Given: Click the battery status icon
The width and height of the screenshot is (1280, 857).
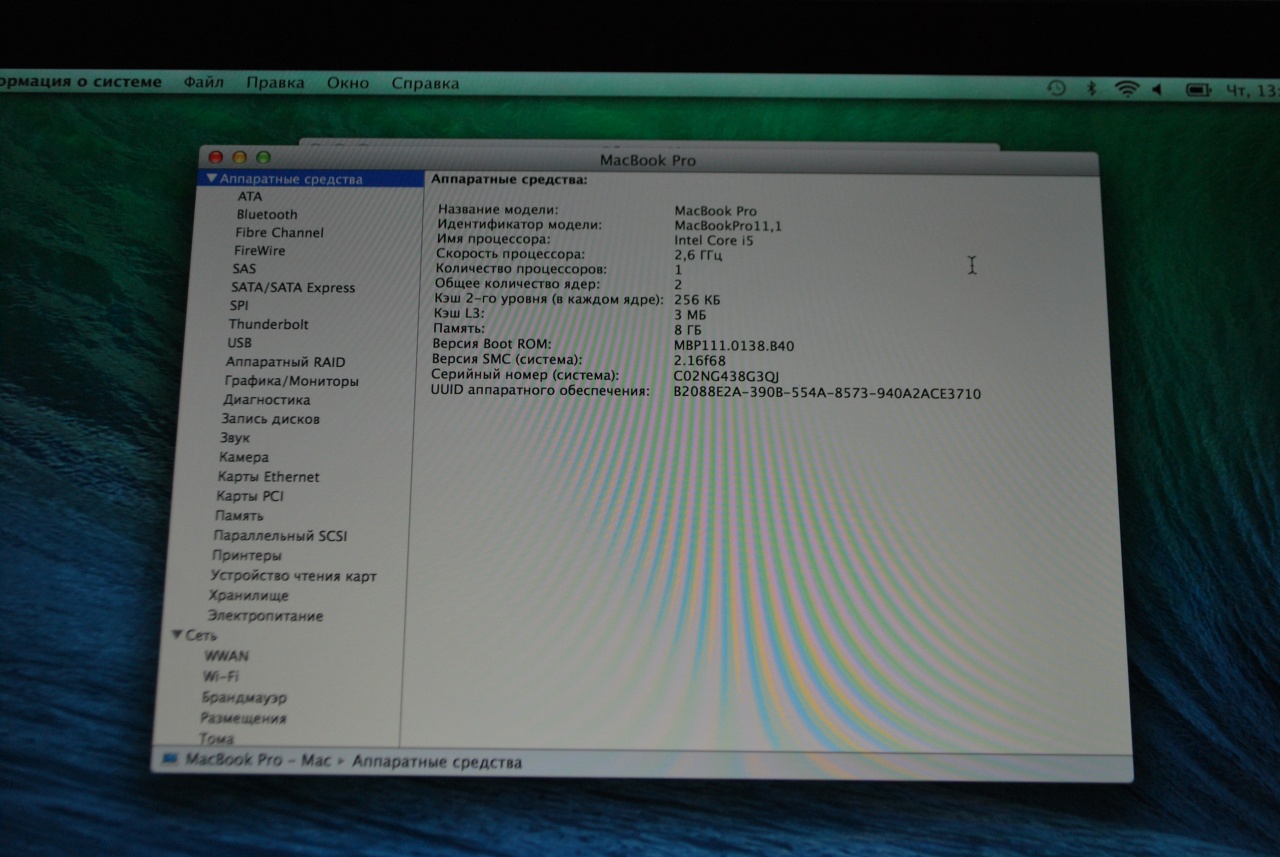Looking at the screenshot, I should (1197, 90).
